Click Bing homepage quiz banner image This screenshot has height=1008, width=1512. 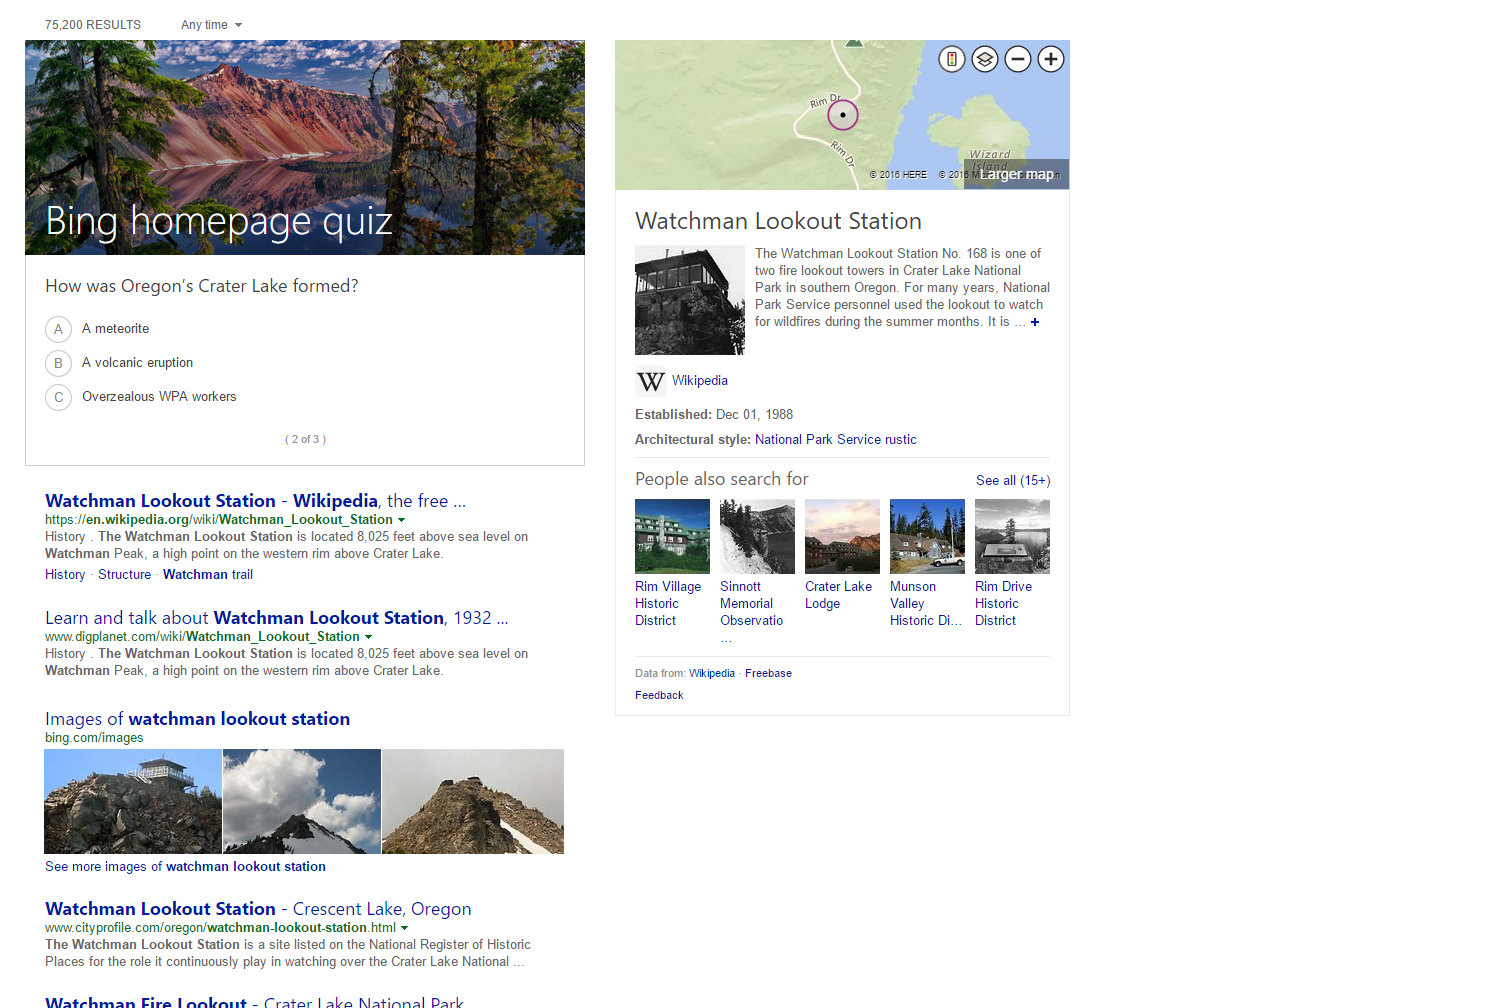pos(305,148)
